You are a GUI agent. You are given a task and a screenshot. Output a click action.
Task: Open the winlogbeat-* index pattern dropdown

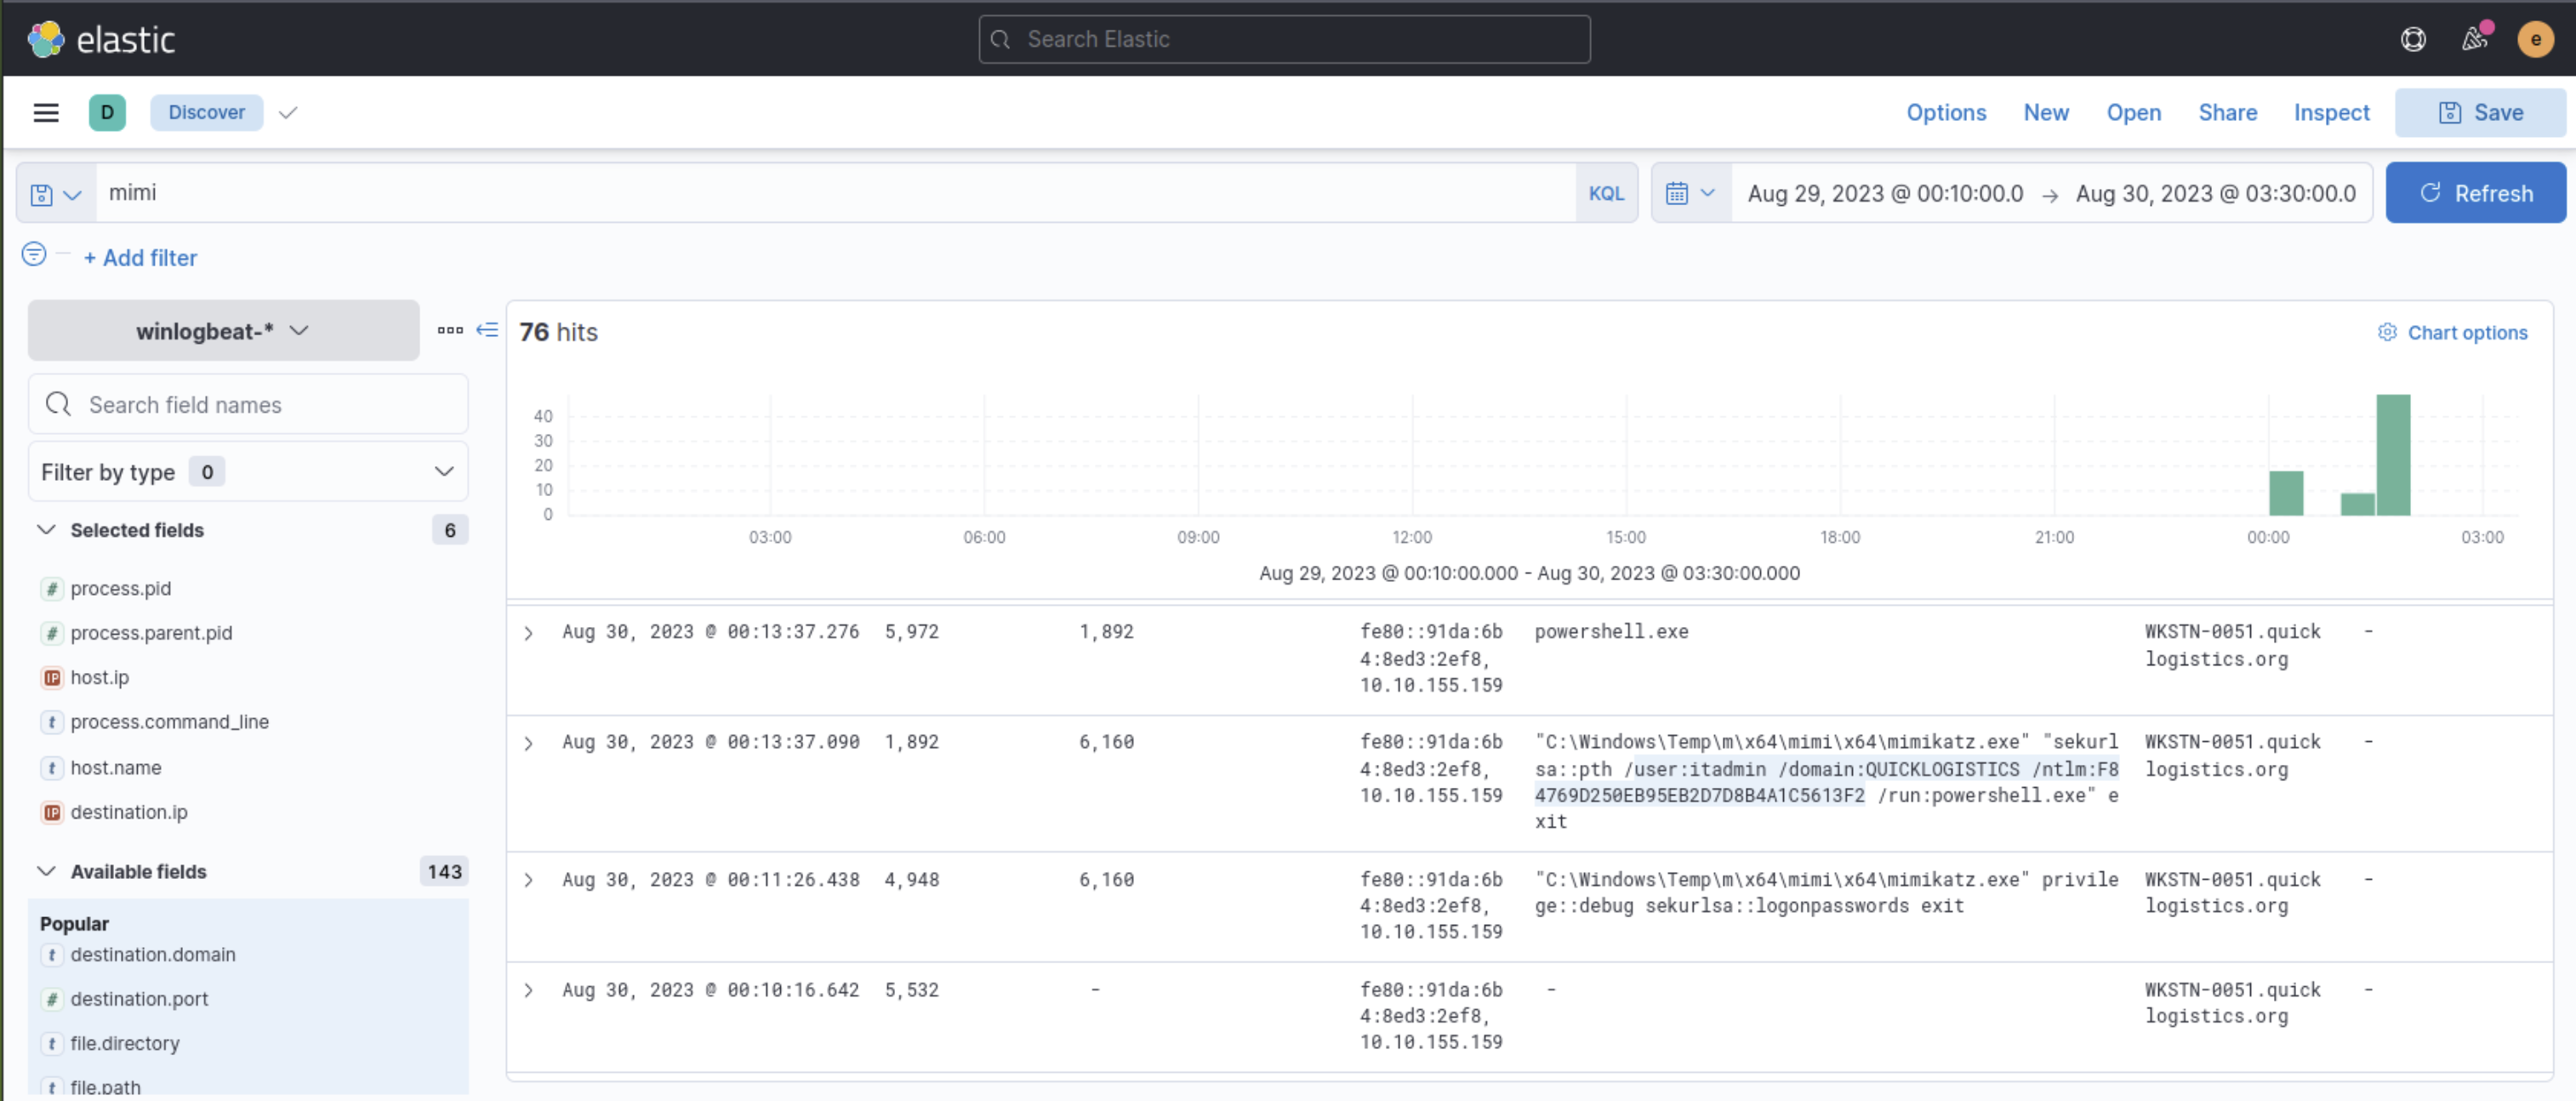pos(223,331)
